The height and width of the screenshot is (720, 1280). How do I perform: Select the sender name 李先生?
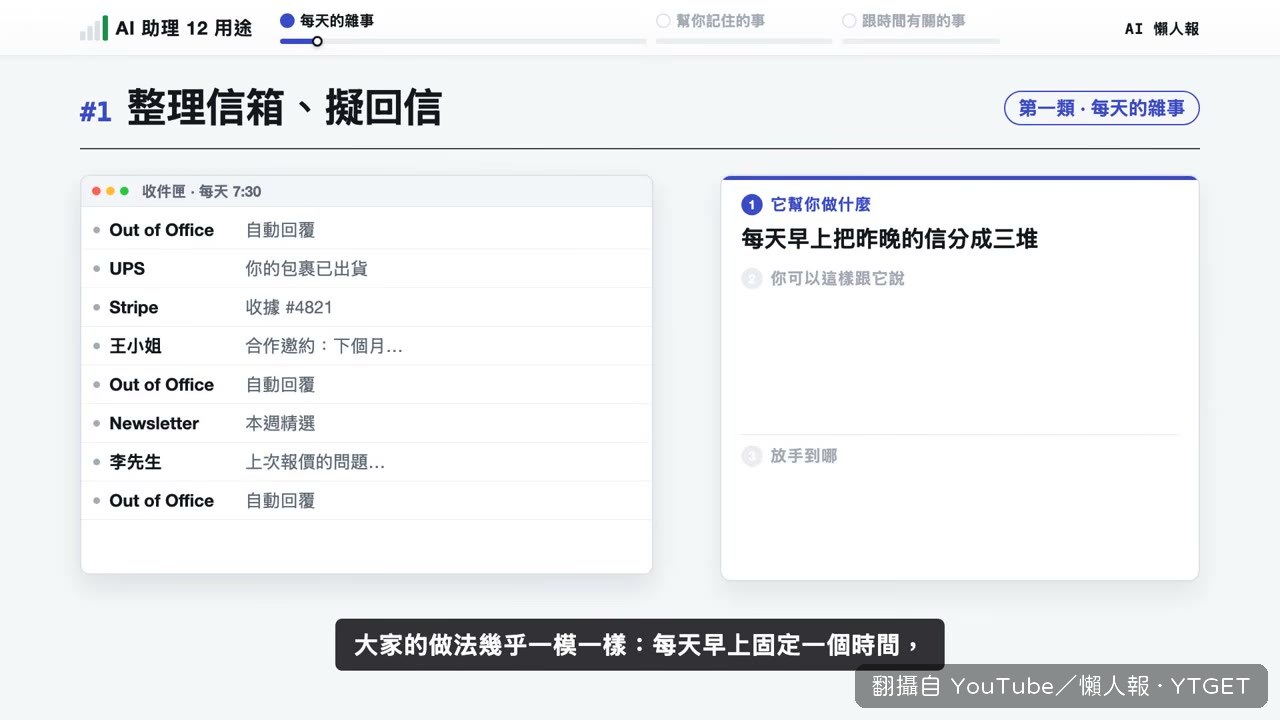[x=135, y=462]
